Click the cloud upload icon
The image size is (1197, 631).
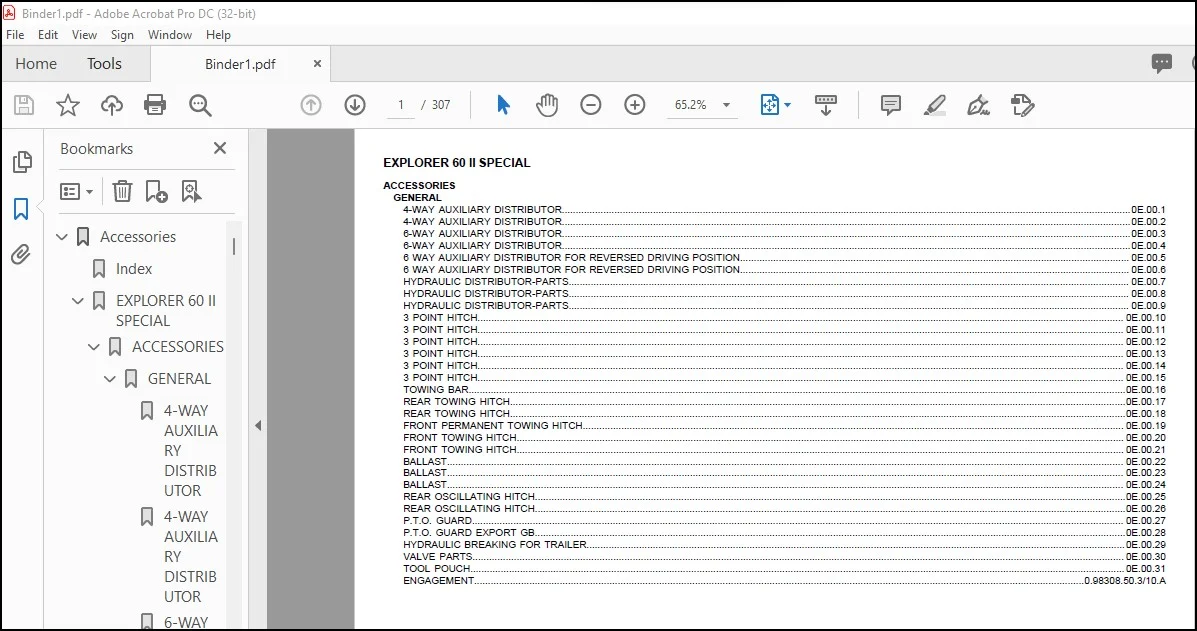coord(111,105)
